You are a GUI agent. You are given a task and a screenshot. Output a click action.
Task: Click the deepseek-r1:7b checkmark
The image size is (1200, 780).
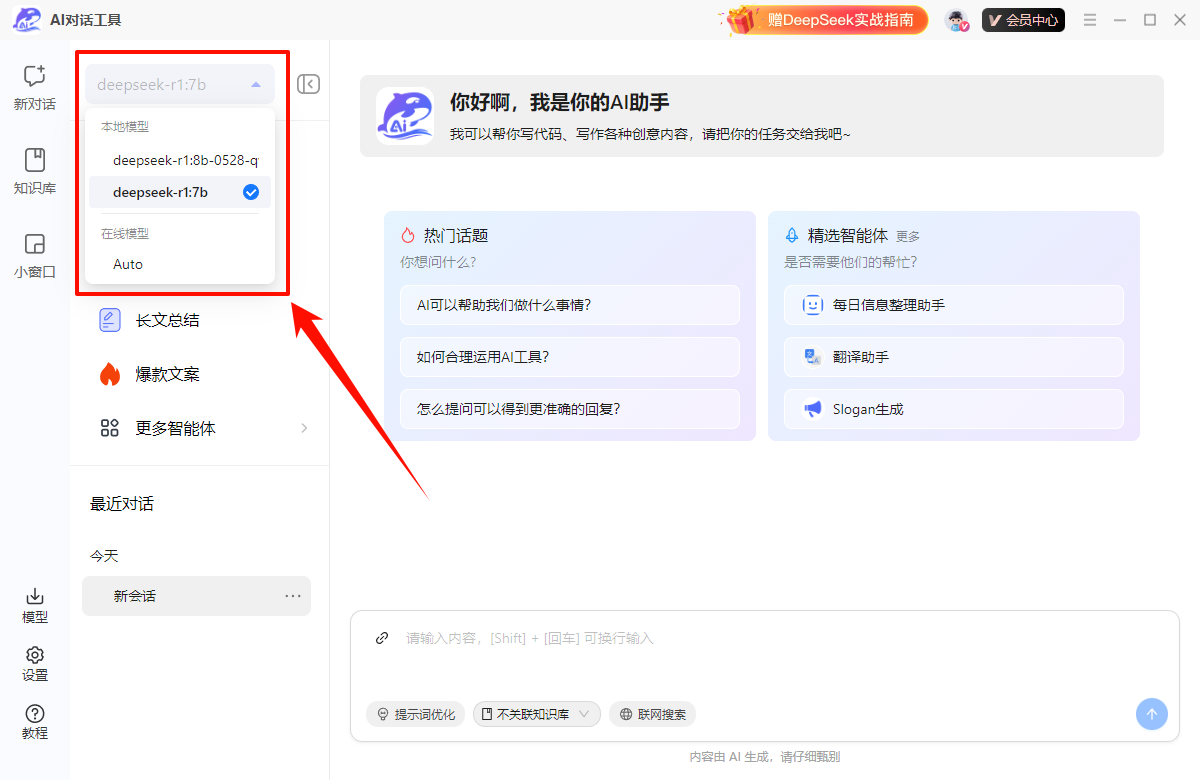tap(251, 192)
